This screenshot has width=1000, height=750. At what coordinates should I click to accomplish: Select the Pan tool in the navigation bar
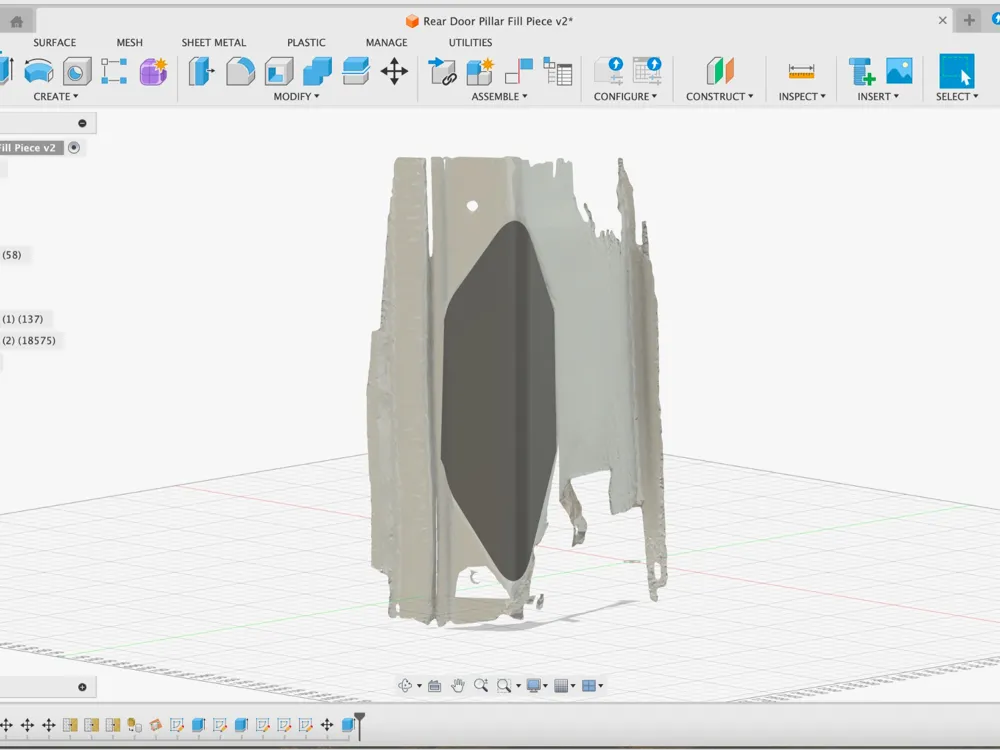click(458, 686)
